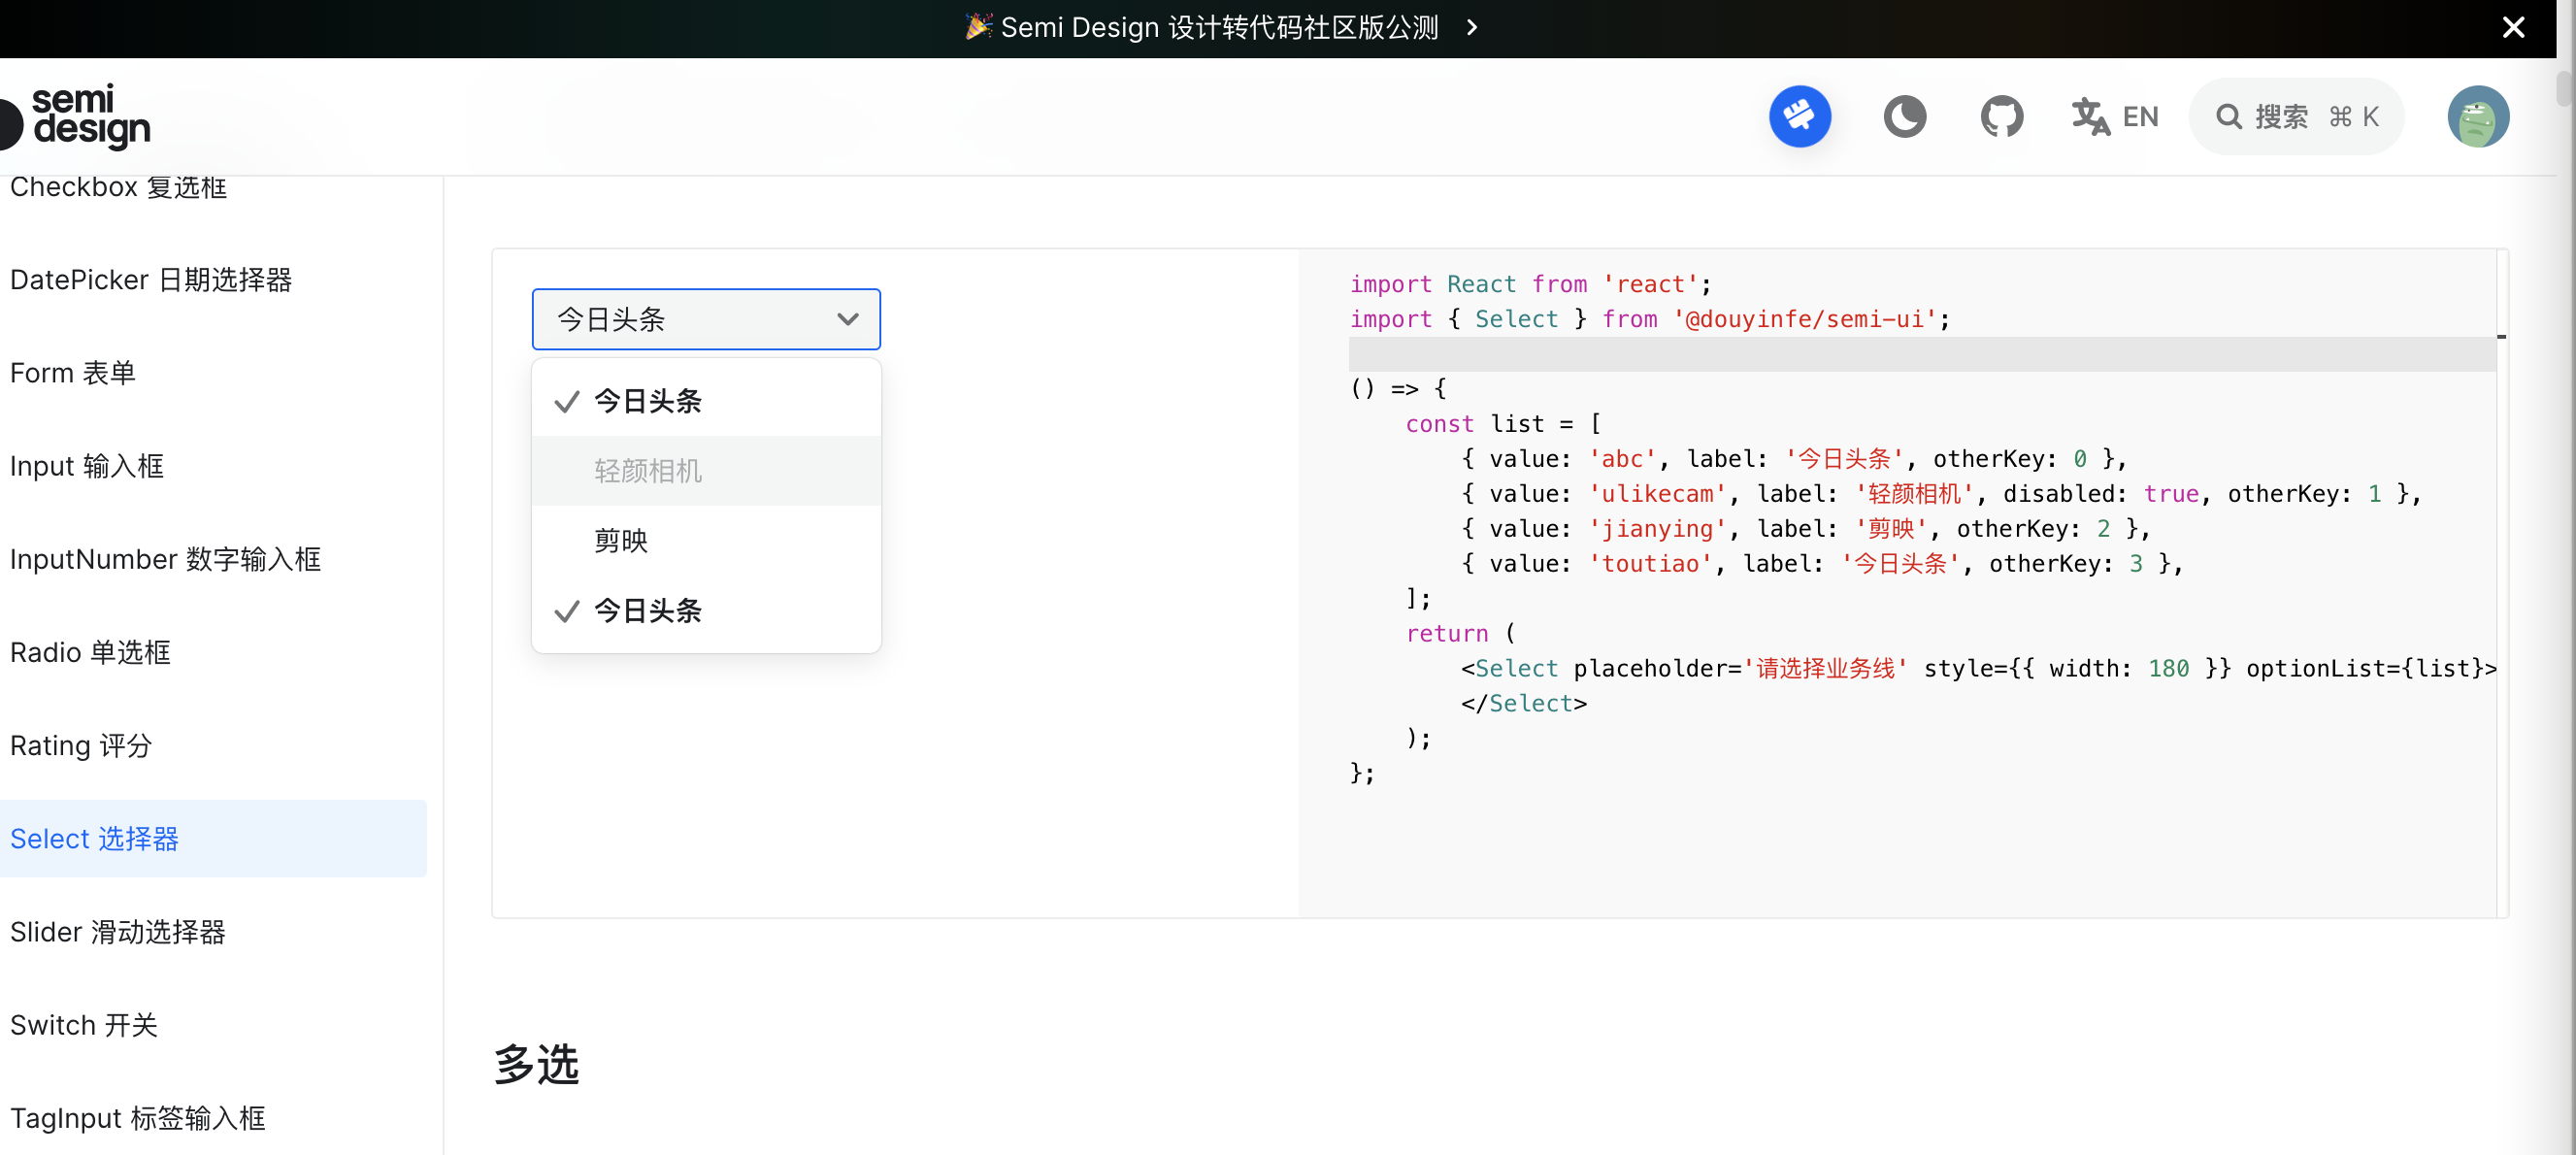The width and height of the screenshot is (2576, 1155).
Task: Open the Semi Design announcement link
Action: point(1219,27)
